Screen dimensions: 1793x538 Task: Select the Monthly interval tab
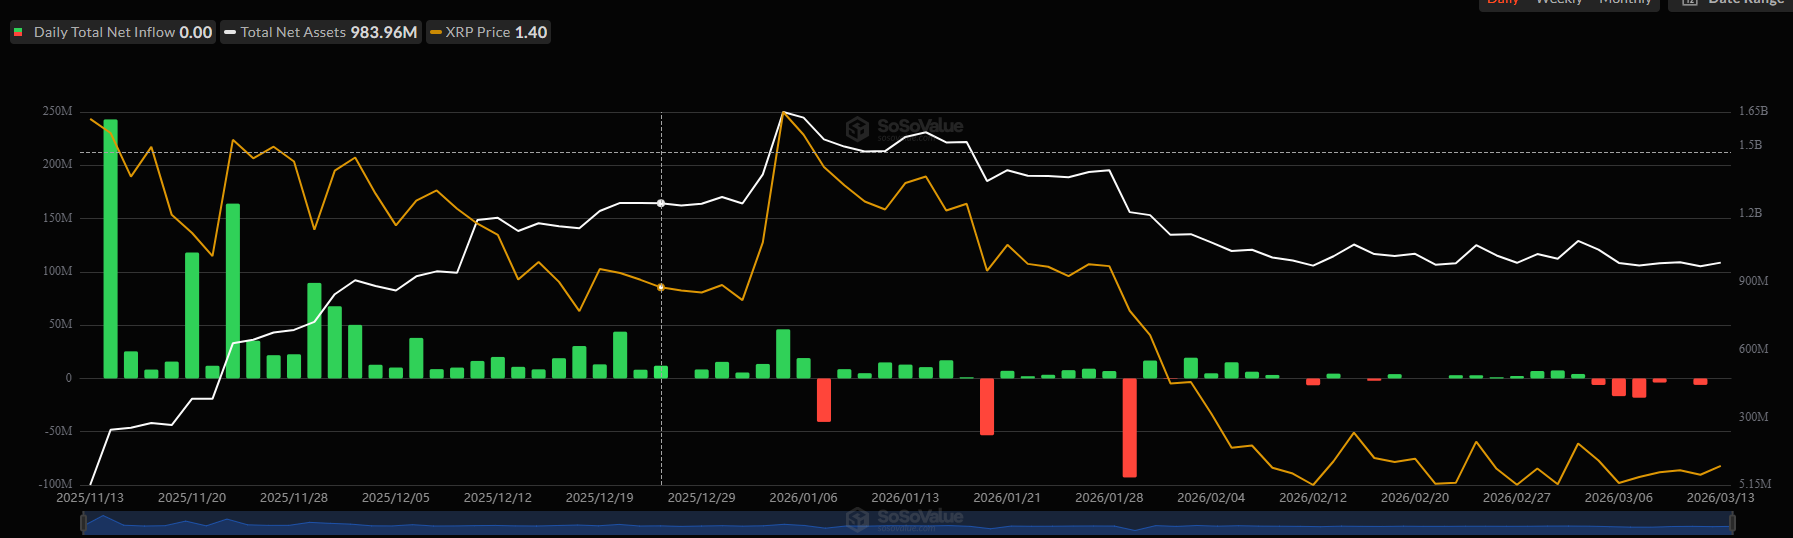click(x=1625, y=3)
